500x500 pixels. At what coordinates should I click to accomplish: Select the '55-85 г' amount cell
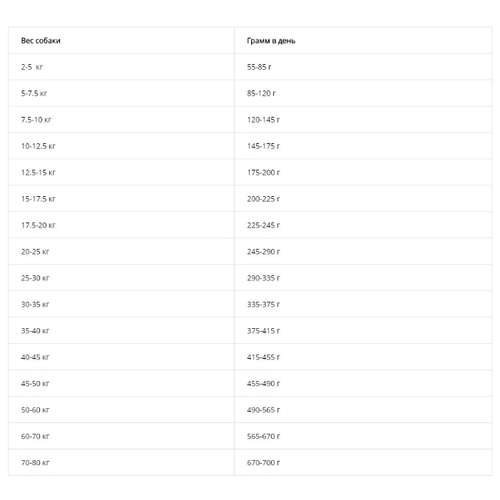(363, 67)
